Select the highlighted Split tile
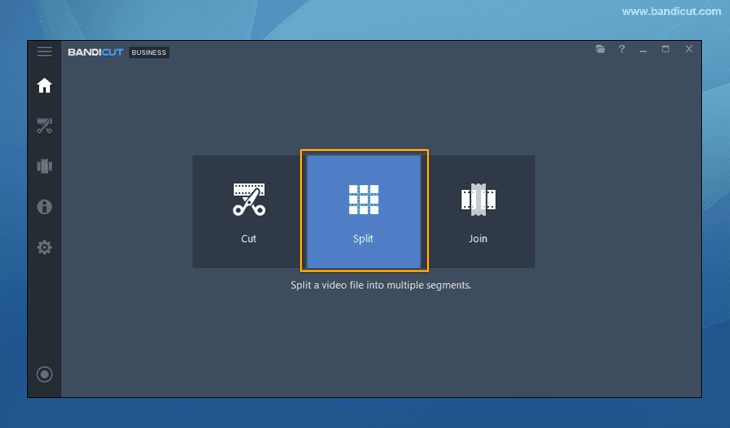Viewport: 730px width, 428px height. pos(364,211)
